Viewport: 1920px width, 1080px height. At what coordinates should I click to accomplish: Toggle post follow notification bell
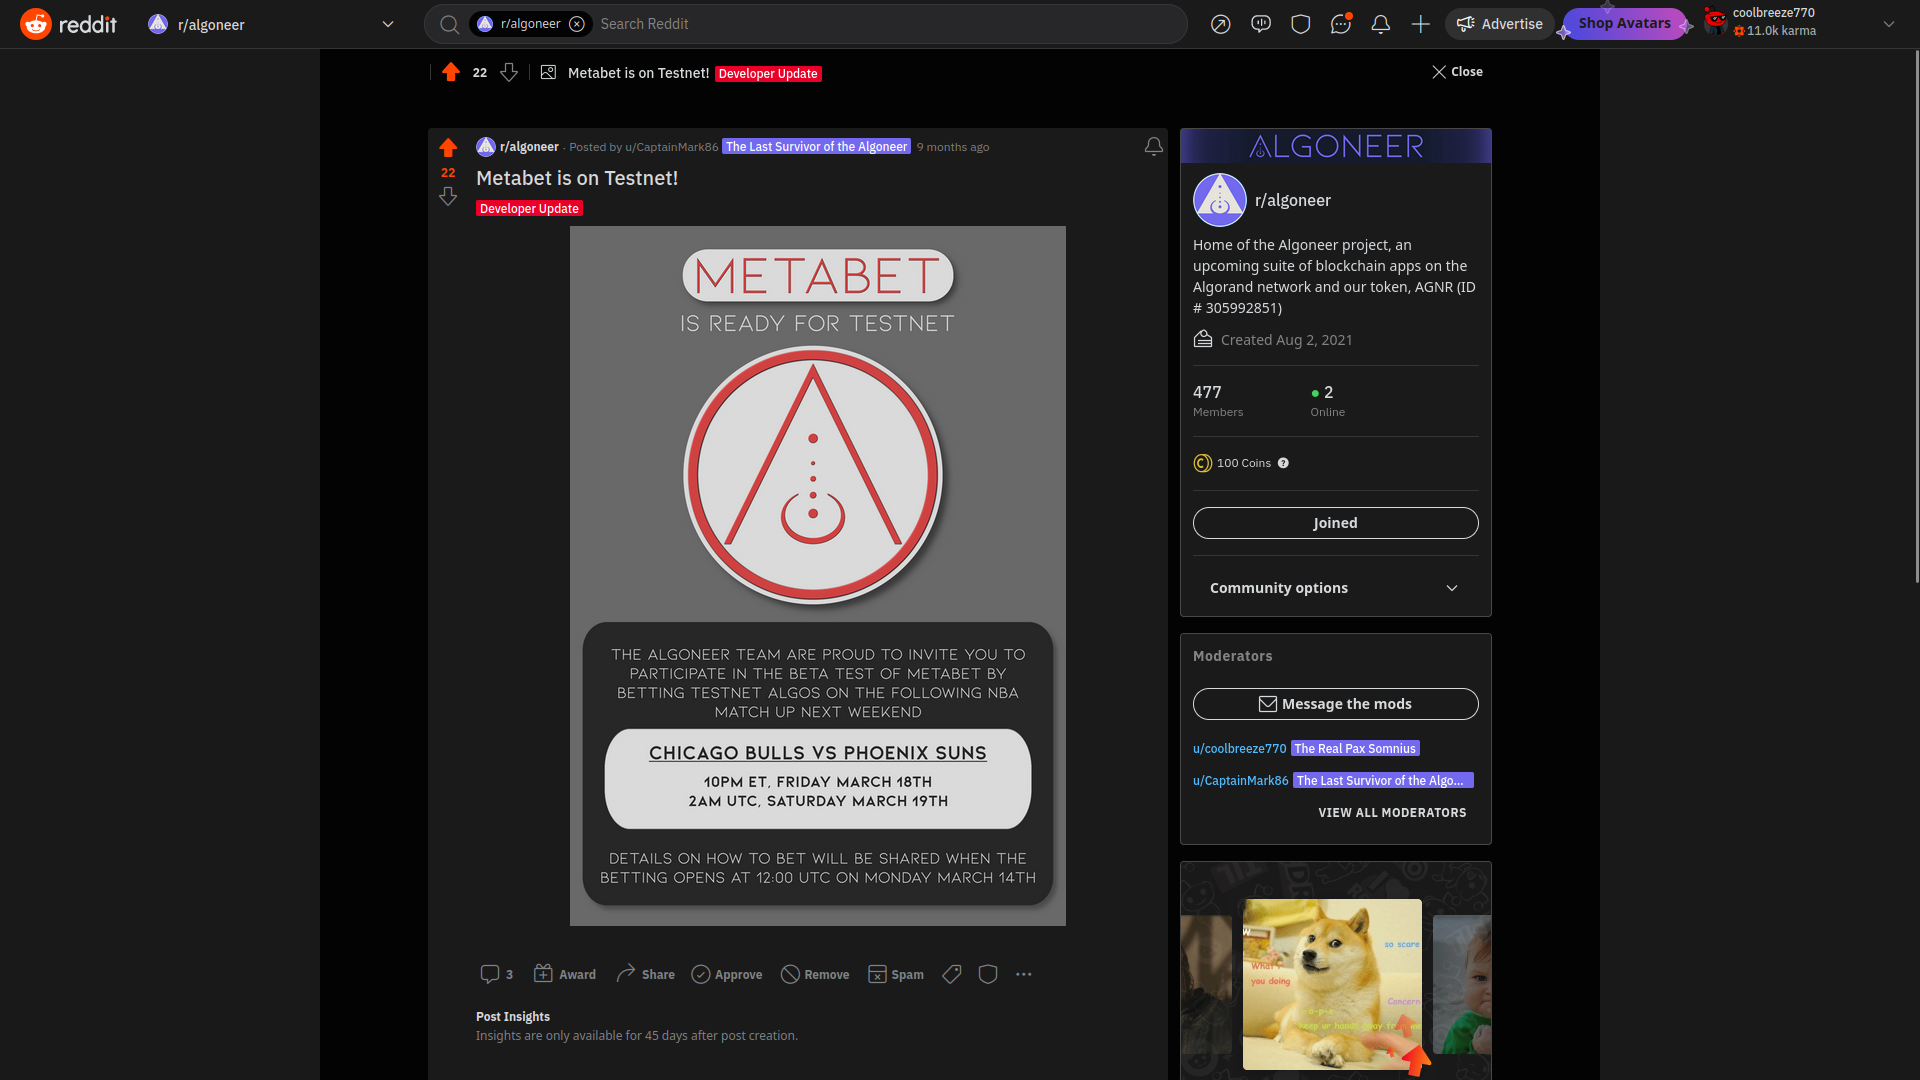tap(1153, 147)
